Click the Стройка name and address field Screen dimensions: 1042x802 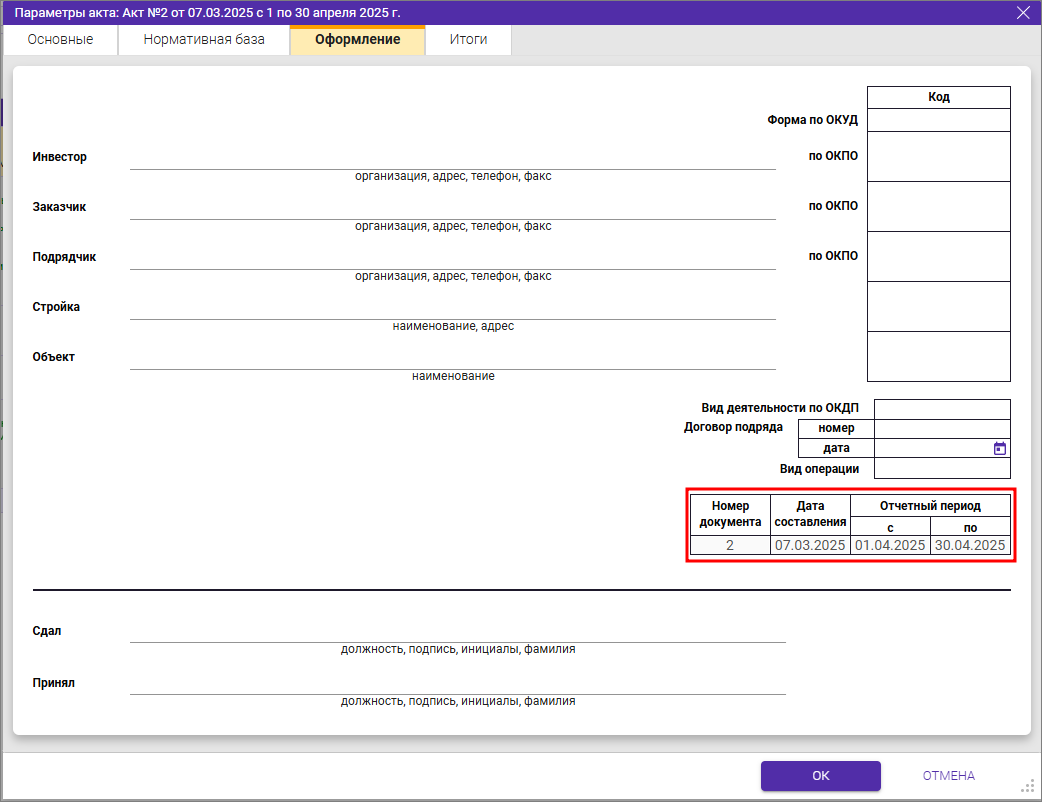pyautogui.click(x=452, y=309)
